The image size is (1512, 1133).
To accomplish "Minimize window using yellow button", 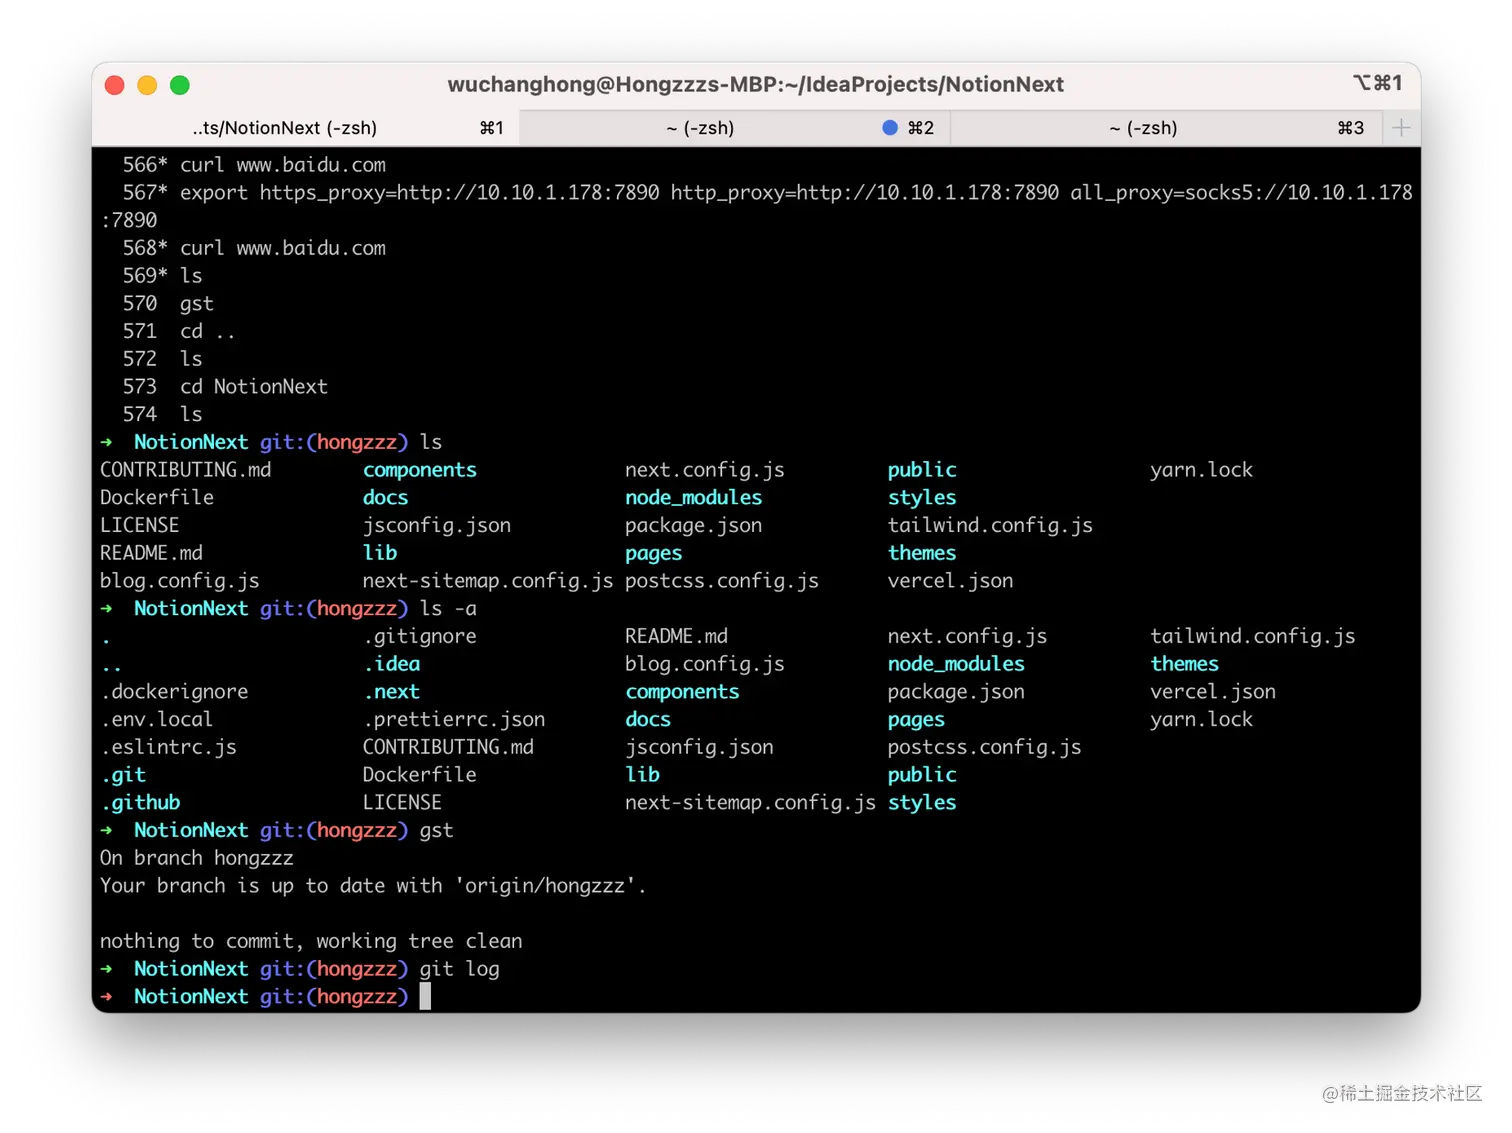I will (x=147, y=85).
